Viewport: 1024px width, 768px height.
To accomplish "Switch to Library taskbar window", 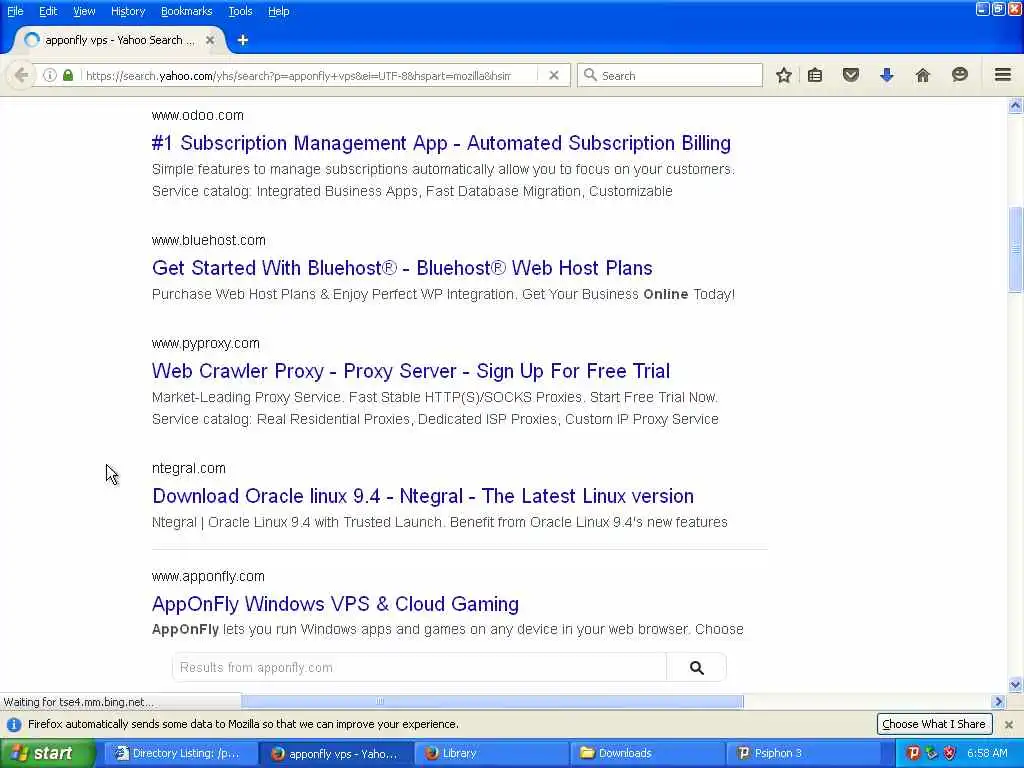I will click(492, 753).
